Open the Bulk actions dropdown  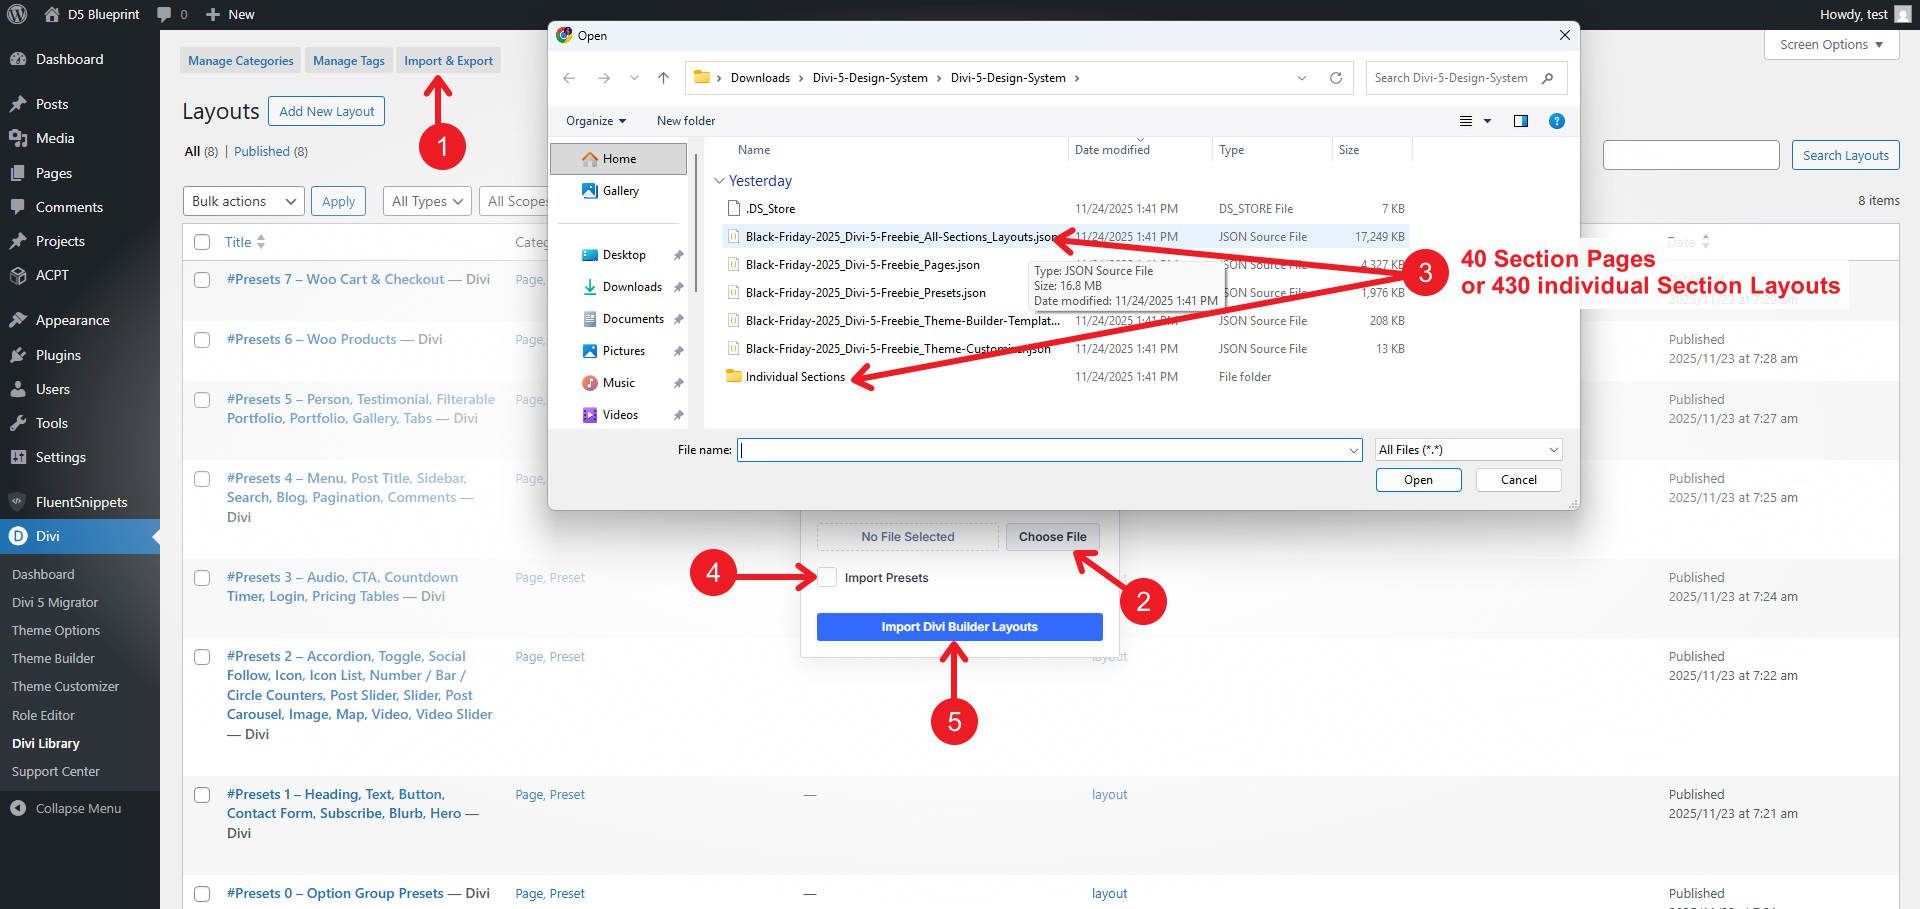[x=242, y=200]
